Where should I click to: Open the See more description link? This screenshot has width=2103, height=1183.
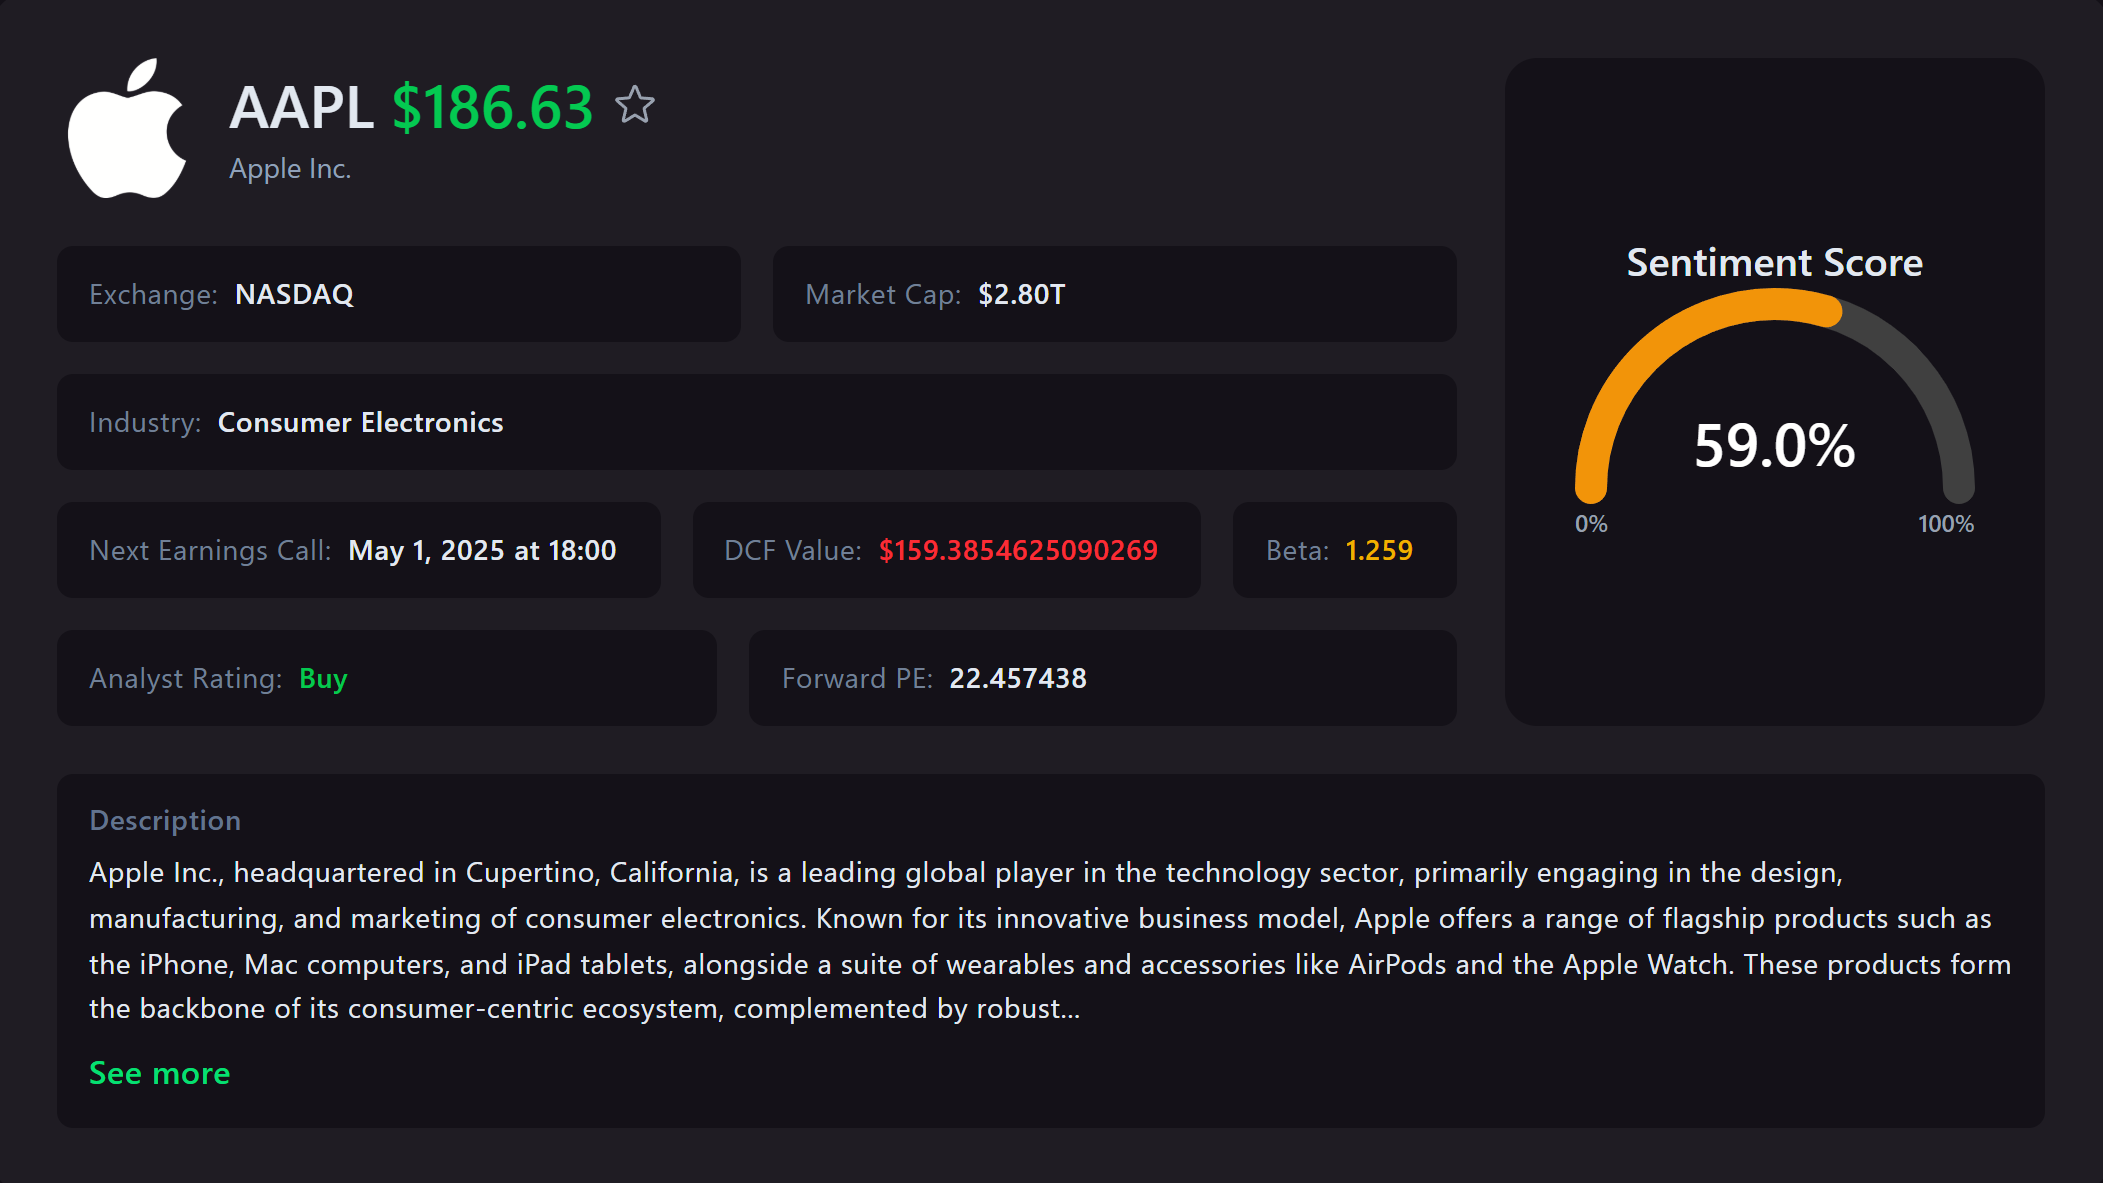[159, 1073]
